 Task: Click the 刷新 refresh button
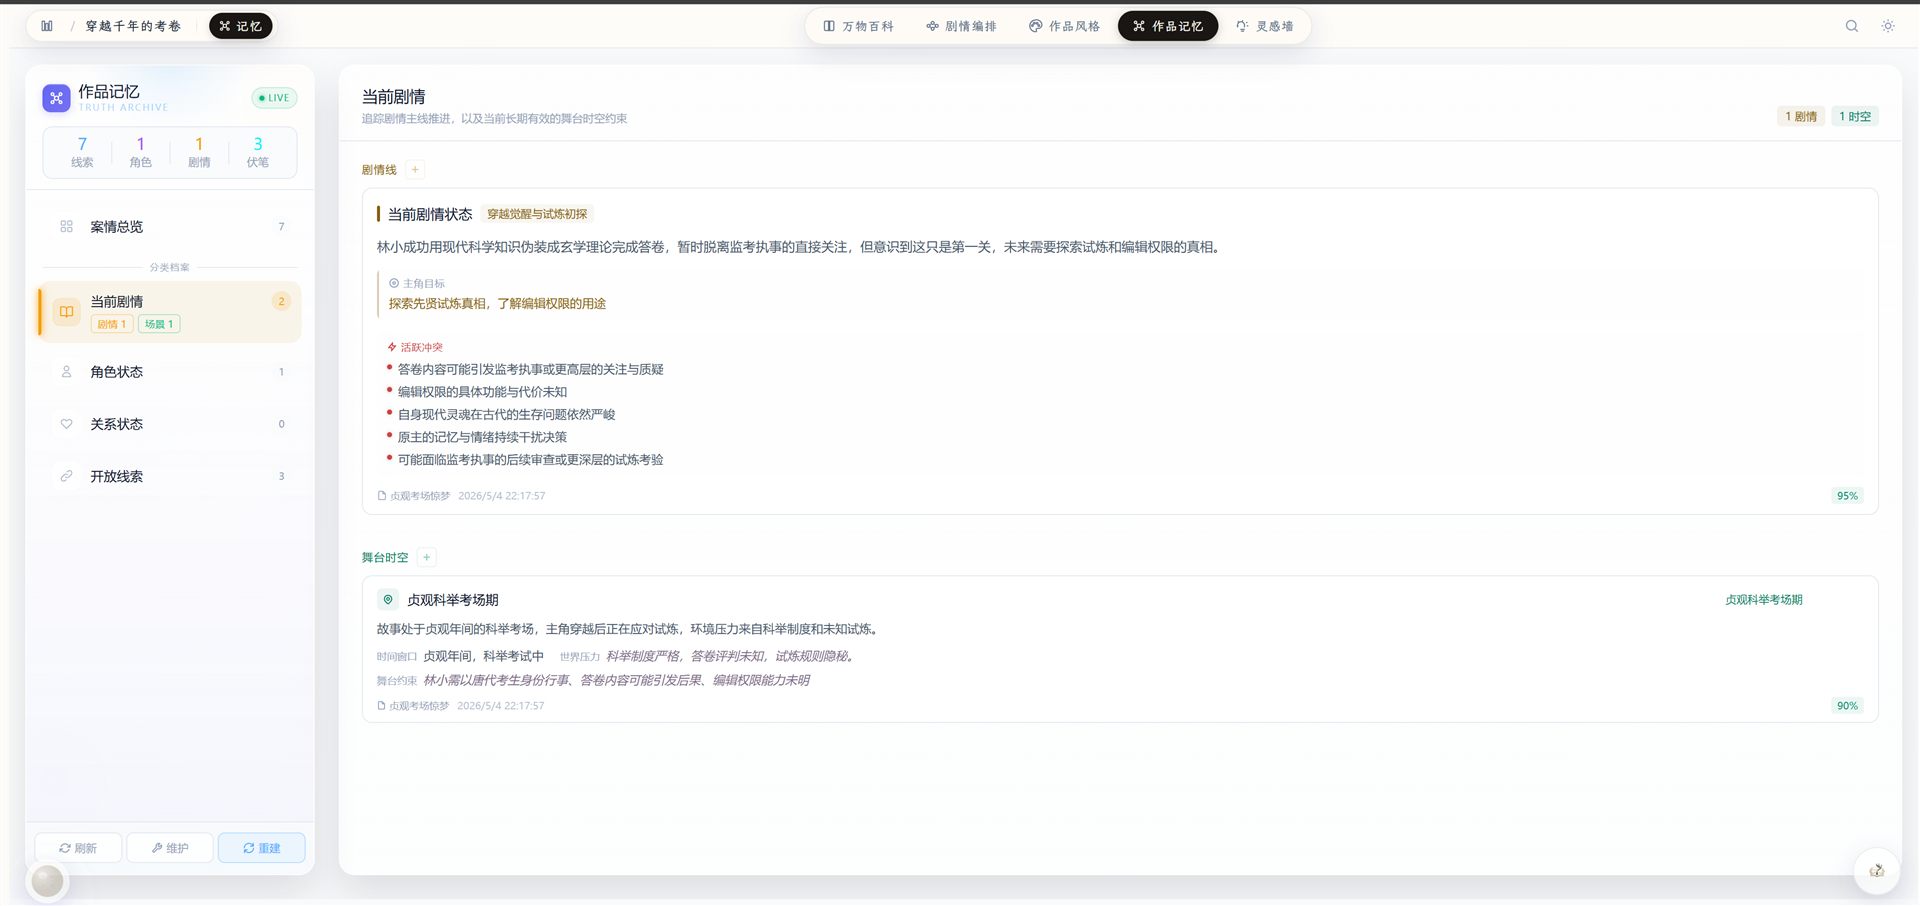(x=78, y=848)
